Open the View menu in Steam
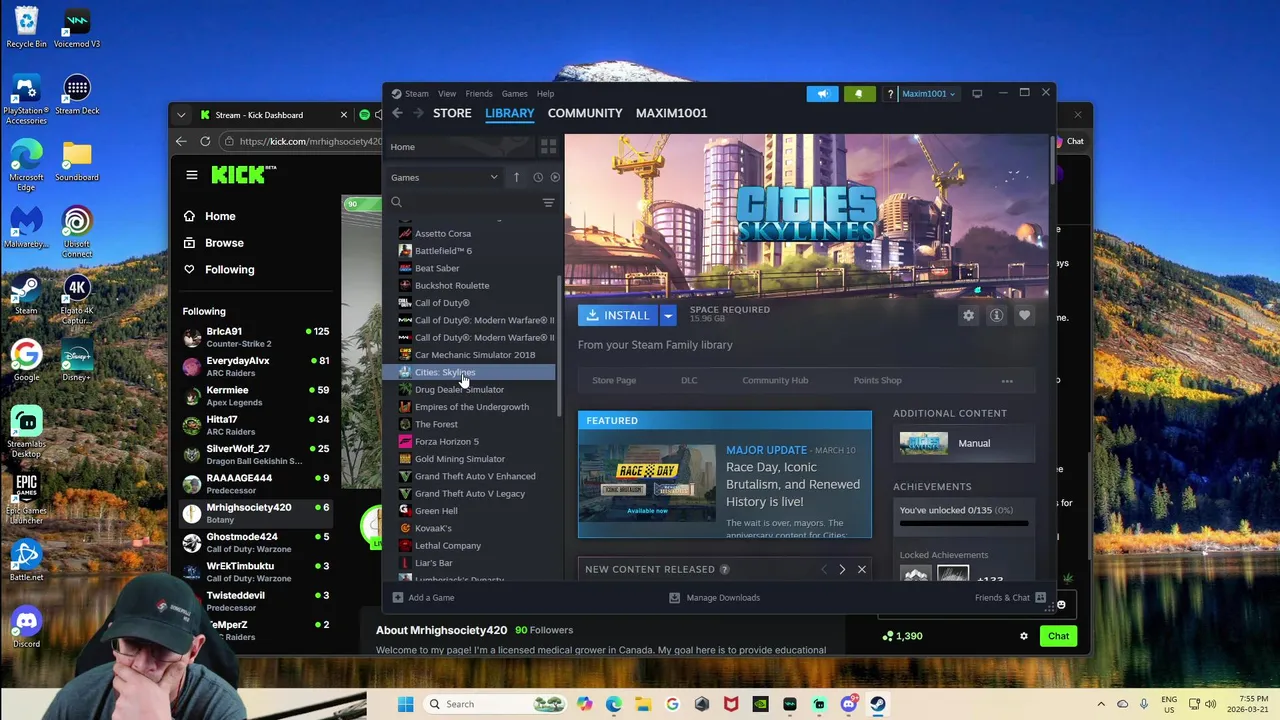The height and width of the screenshot is (720, 1280). [x=447, y=94]
